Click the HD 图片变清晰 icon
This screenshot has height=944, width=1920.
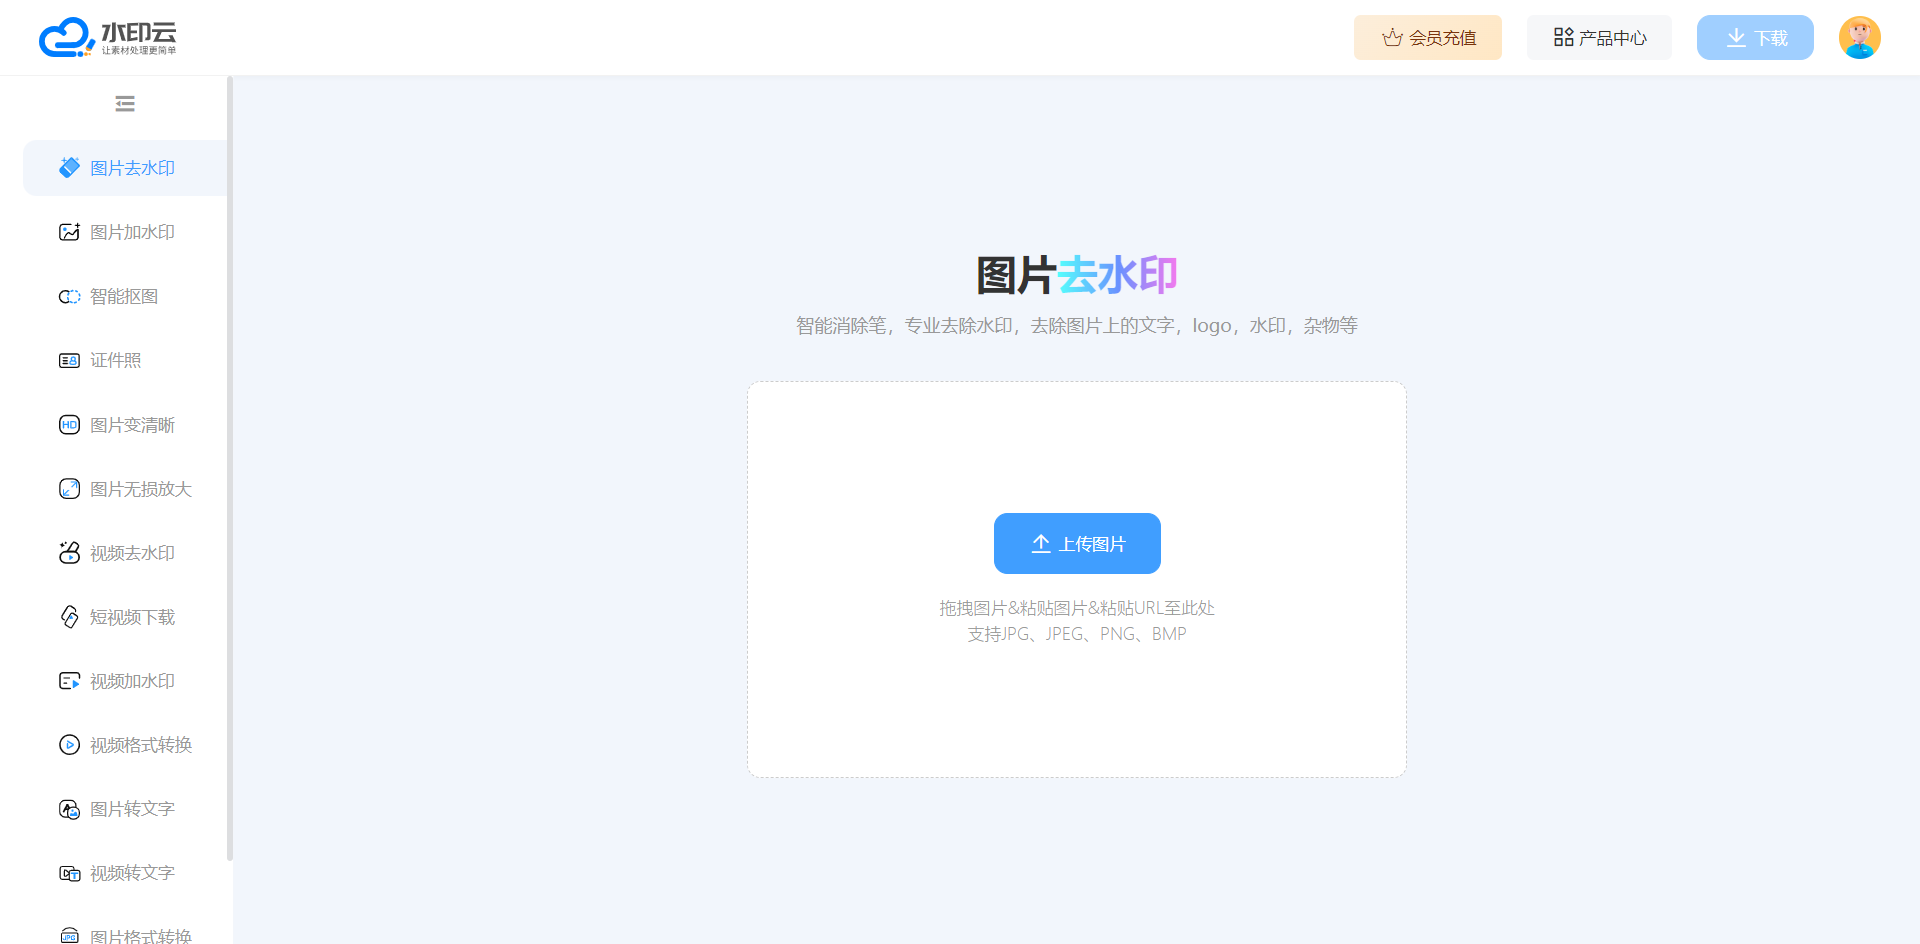coord(69,425)
